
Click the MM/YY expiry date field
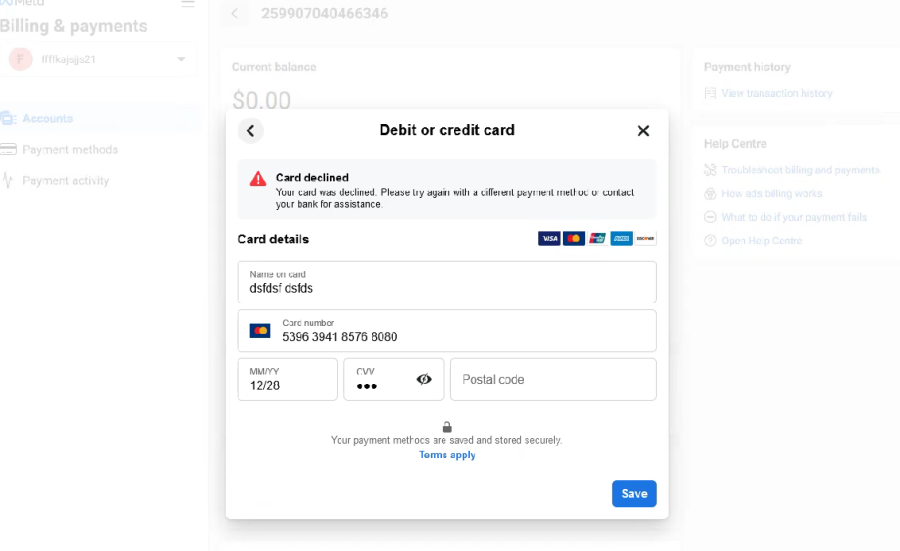[288, 379]
